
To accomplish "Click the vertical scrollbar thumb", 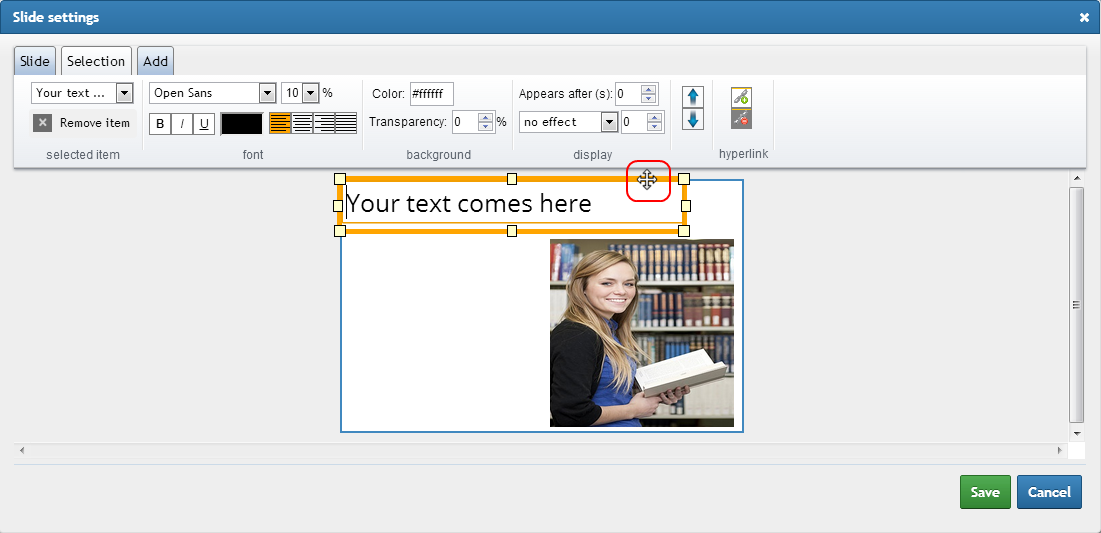I will click(x=1076, y=305).
